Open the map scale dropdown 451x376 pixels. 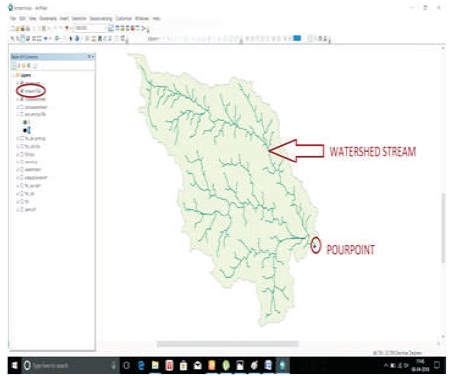pos(107,28)
